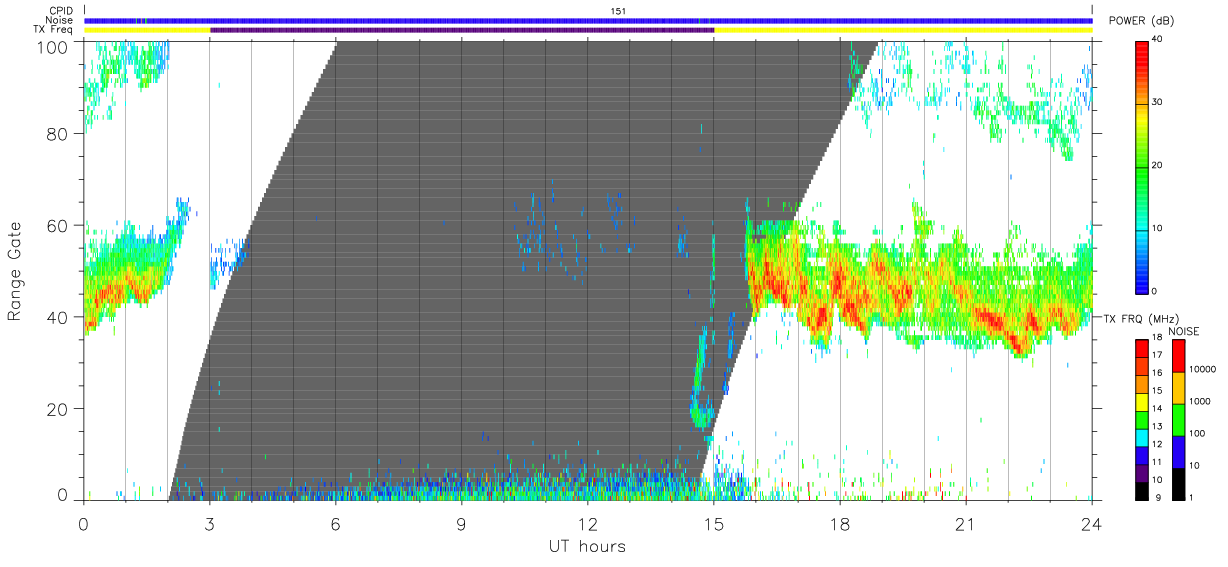Image resolution: width=1228 pixels, height=567 pixels.
Task: Click the green middle of the POWER color bar
Action: point(1142,170)
